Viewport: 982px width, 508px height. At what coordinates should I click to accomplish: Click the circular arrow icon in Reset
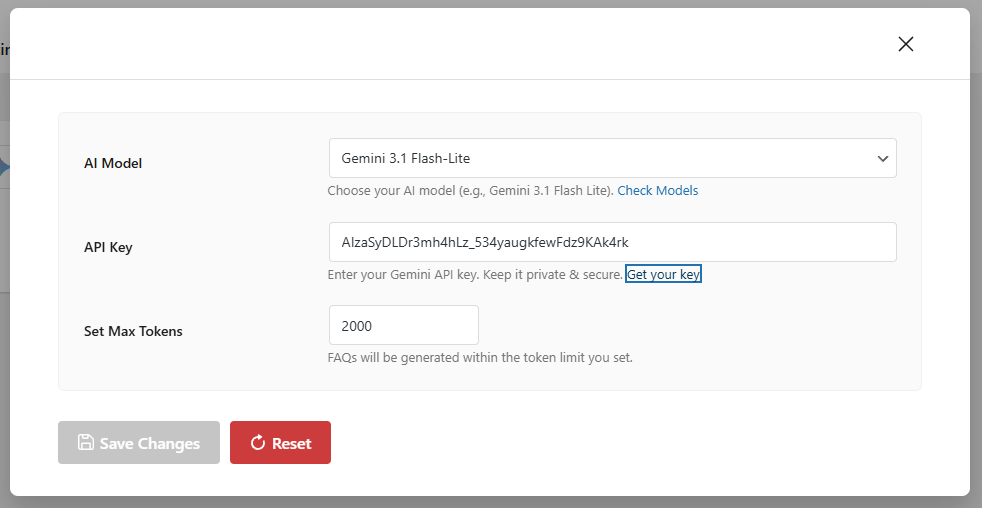(x=257, y=443)
